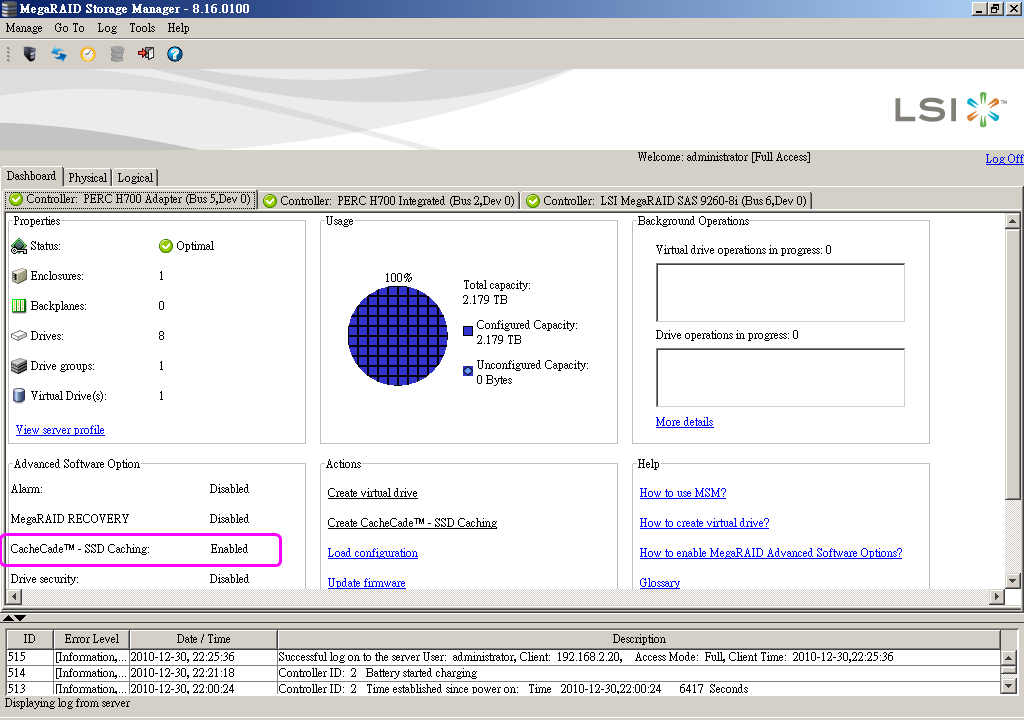Click the Virtual Drive(s) cylinder icon
Viewport: 1024px width, 720px height.
tap(19, 396)
